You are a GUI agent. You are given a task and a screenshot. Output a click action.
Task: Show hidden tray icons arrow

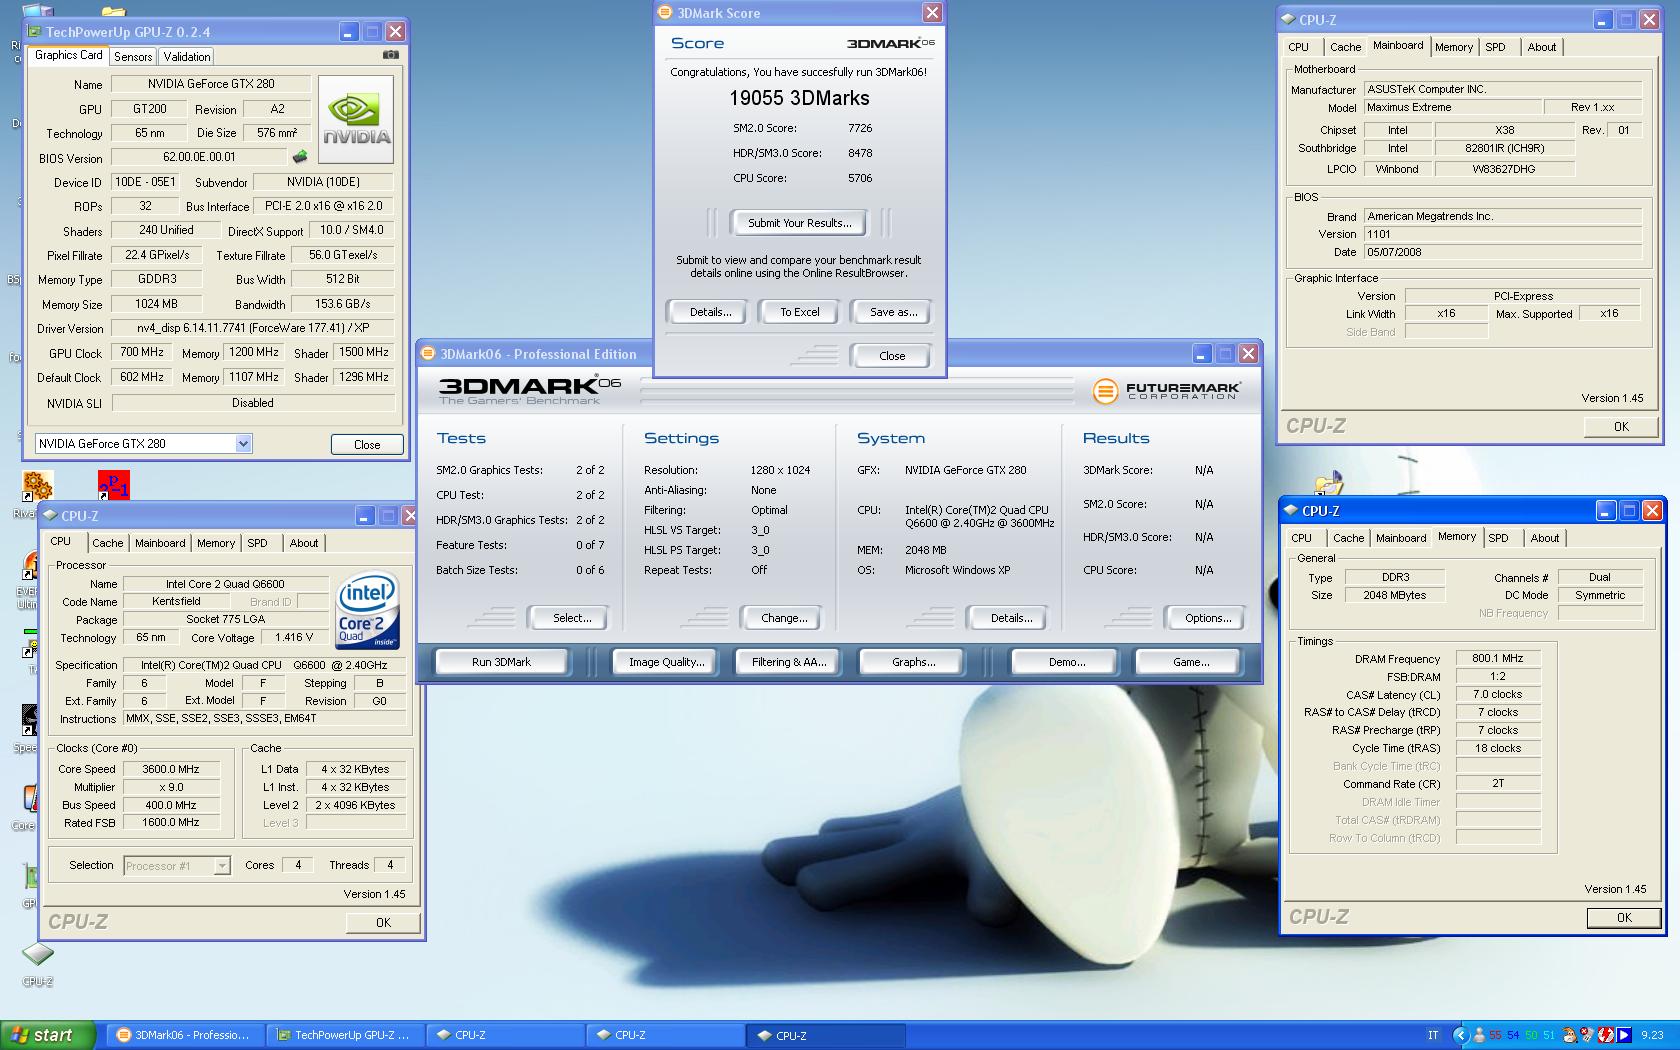(1460, 1035)
